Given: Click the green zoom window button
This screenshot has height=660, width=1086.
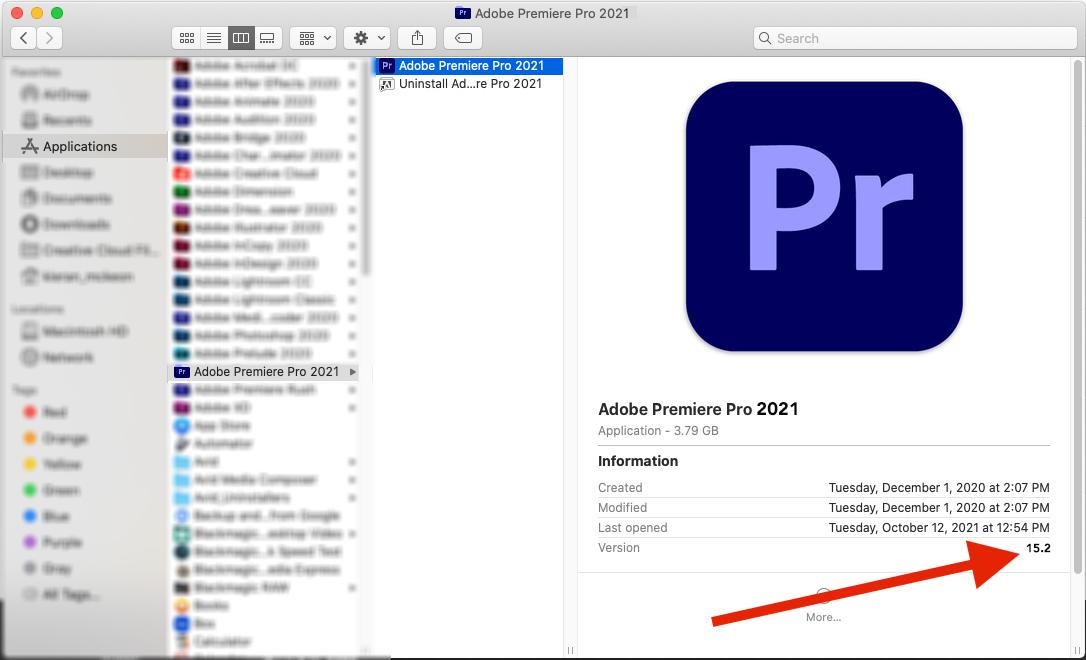Looking at the screenshot, I should 57,13.
